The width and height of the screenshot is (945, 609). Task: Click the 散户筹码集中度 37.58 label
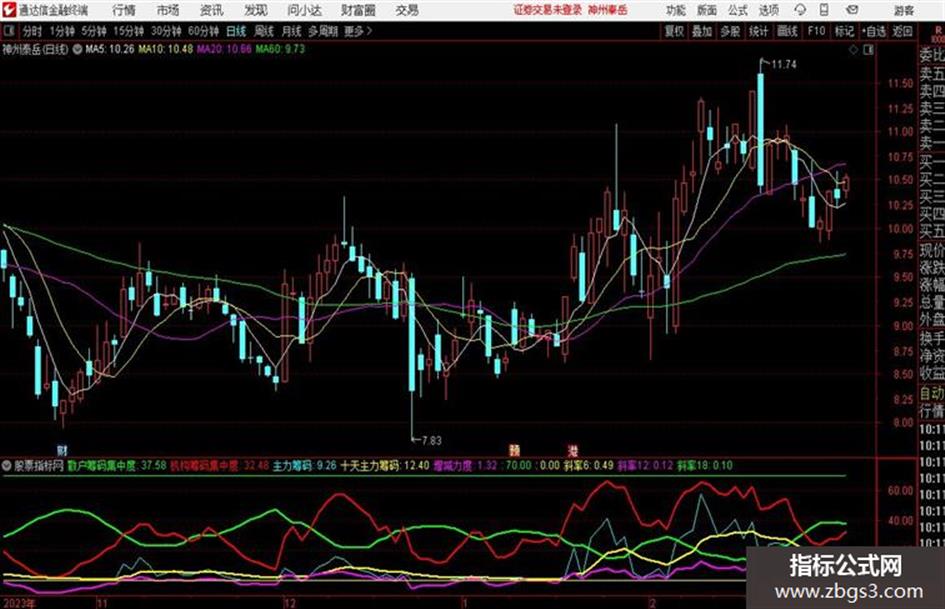click(x=116, y=465)
